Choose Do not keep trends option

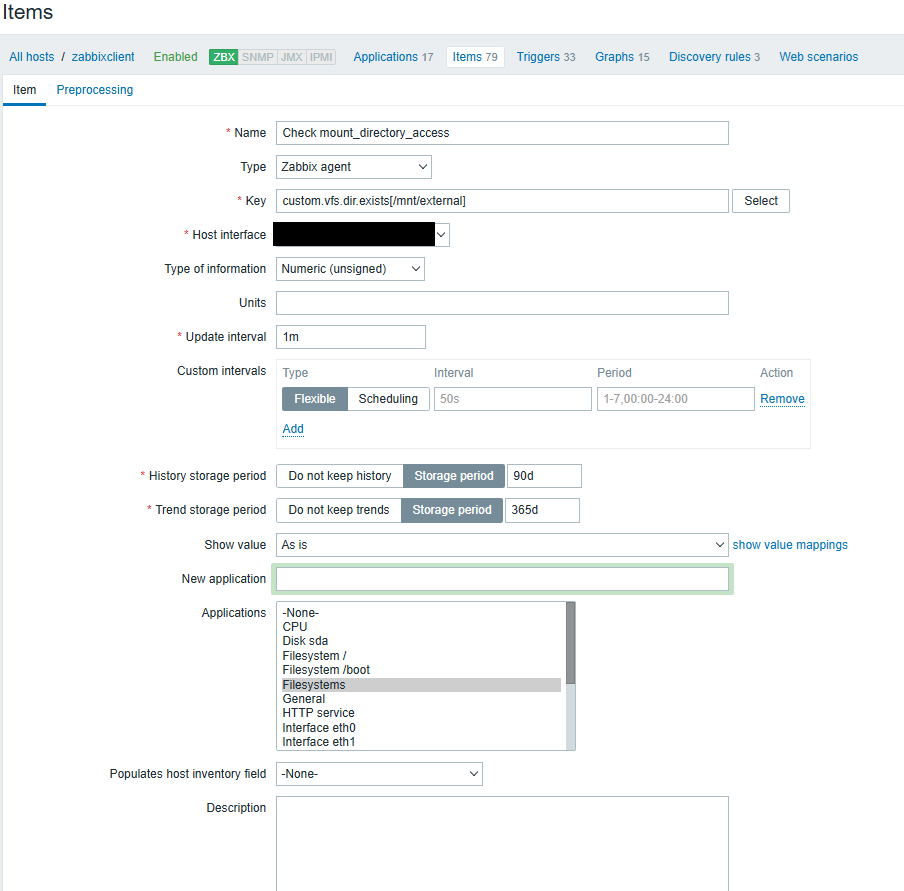[x=339, y=510]
